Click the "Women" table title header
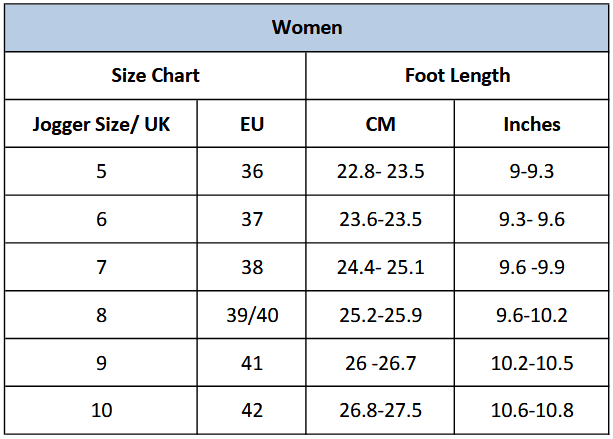This screenshot has width=613, height=439. point(306,27)
